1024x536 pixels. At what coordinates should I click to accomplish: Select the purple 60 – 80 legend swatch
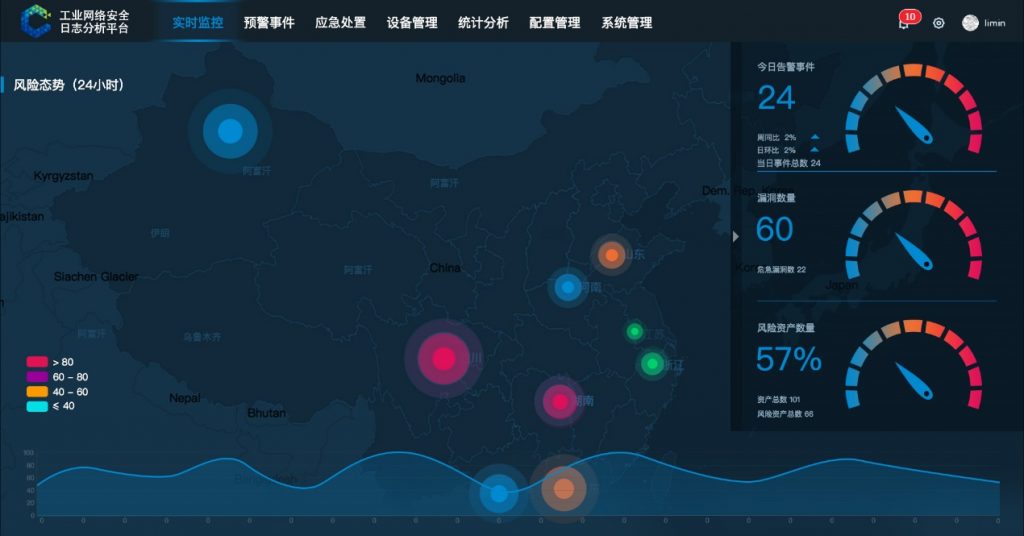click(37, 377)
